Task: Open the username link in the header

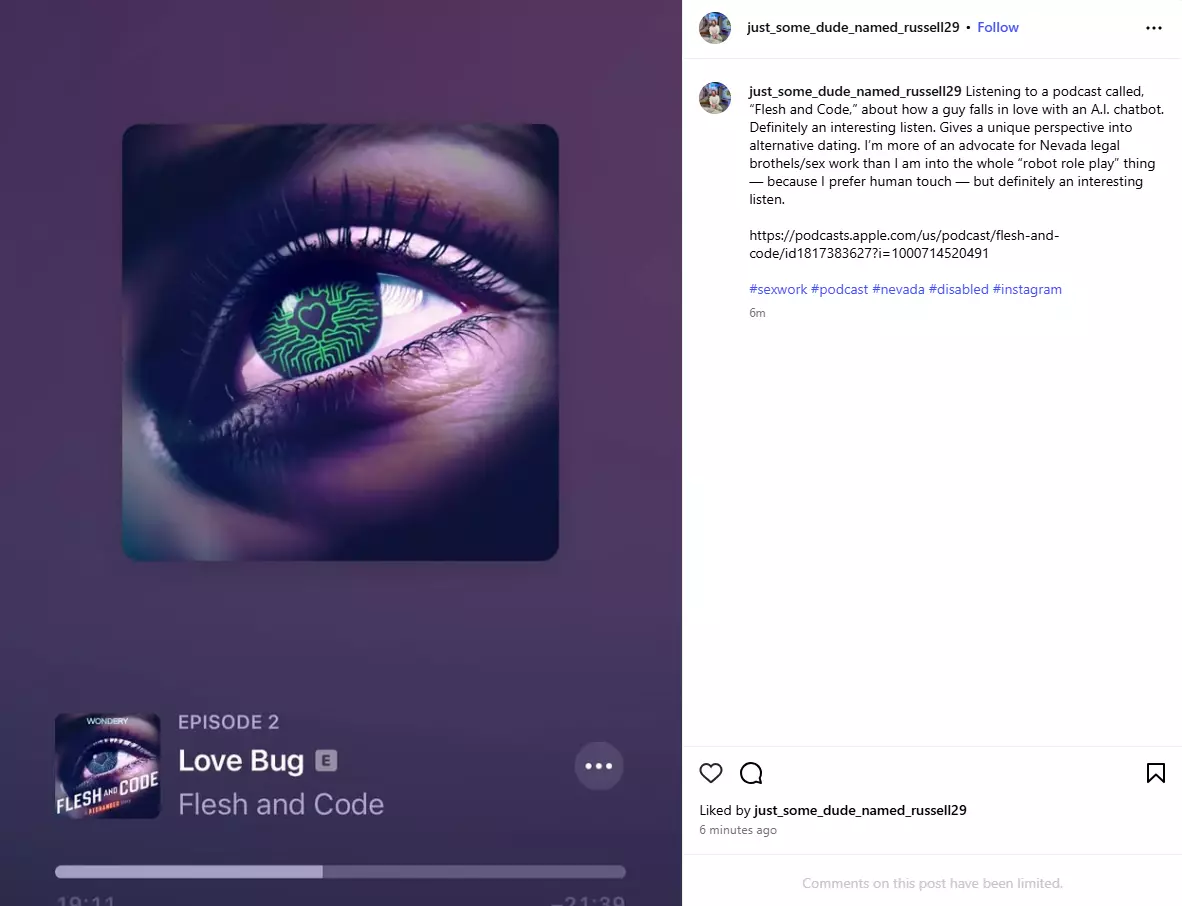Action: [x=853, y=27]
